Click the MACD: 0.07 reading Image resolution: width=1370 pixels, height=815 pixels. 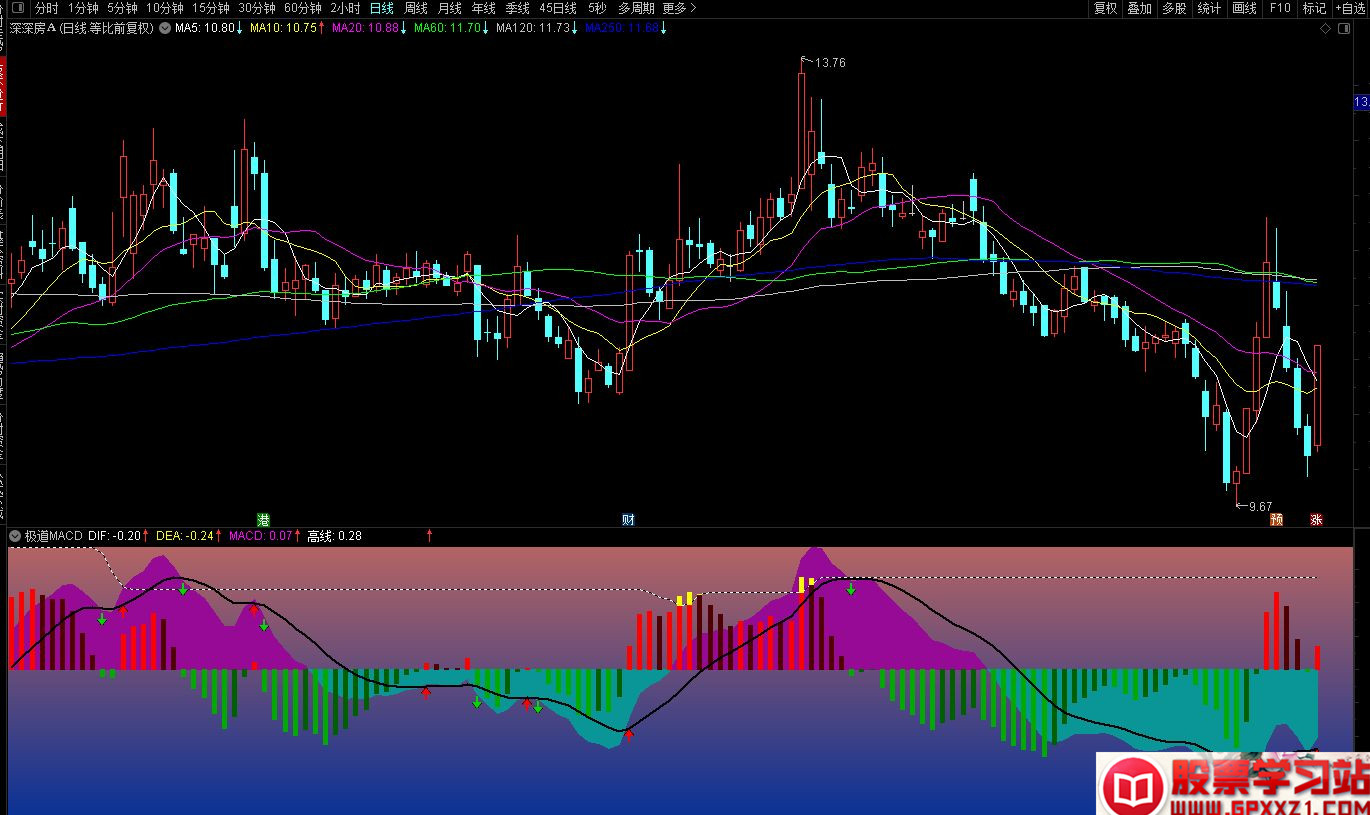tap(261, 536)
